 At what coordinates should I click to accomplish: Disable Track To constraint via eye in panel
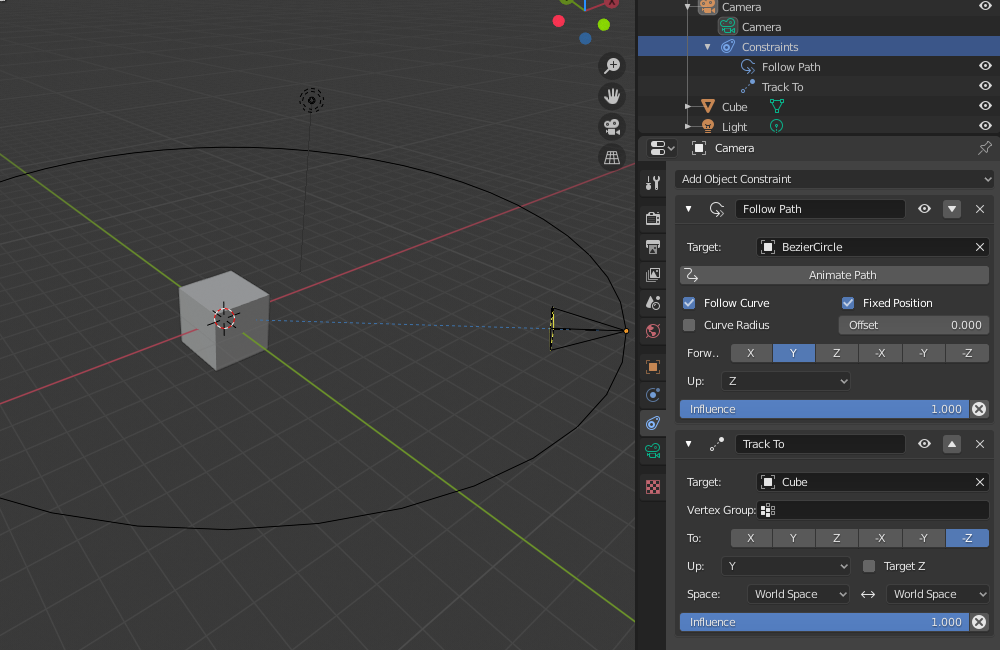(x=924, y=443)
